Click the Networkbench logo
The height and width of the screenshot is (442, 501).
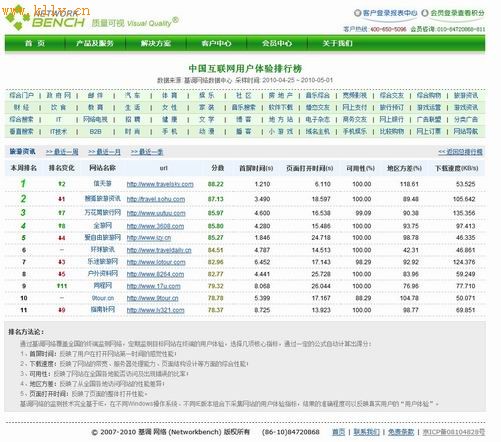pyautogui.click(x=45, y=18)
